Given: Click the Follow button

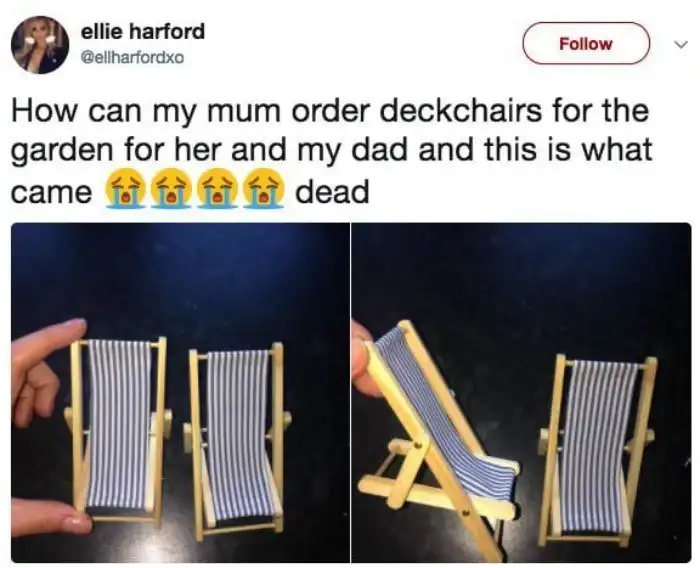Looking at the screenshot, I should pos(586,43).
